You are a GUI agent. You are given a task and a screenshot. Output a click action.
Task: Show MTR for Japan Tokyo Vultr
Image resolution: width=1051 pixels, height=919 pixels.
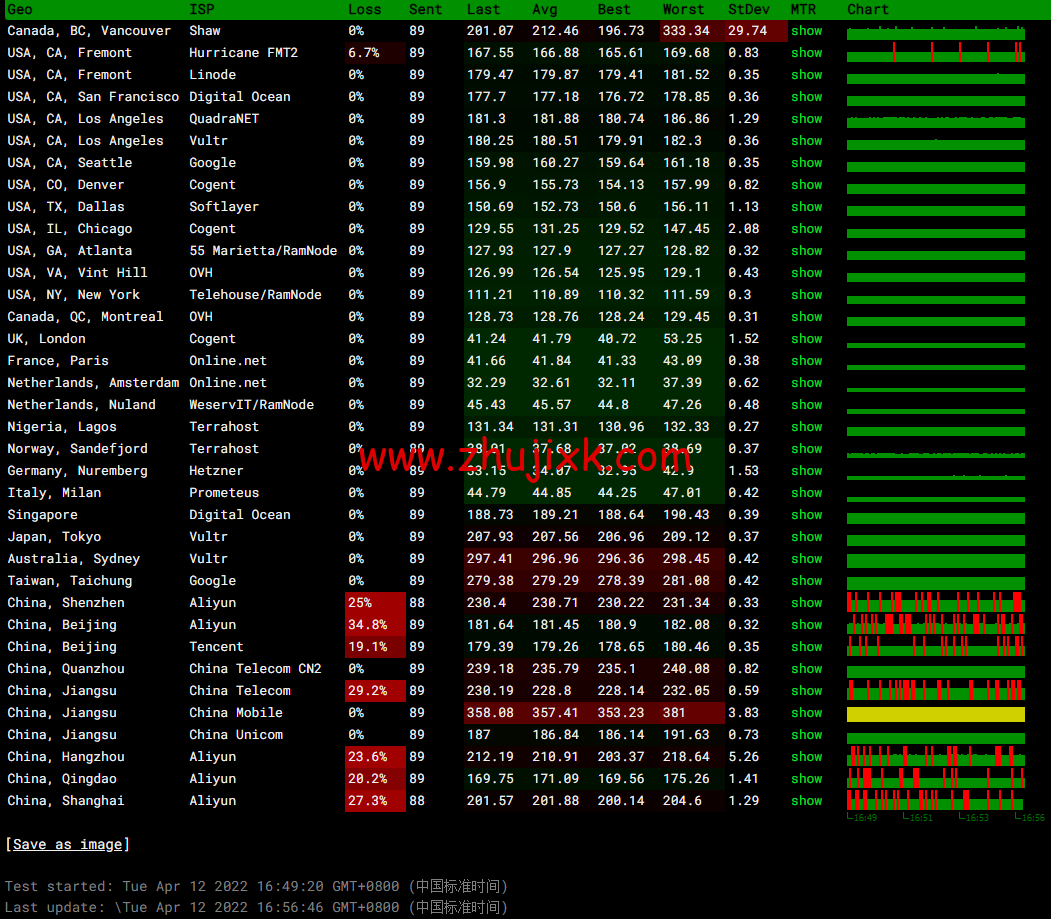coord(806,537)
